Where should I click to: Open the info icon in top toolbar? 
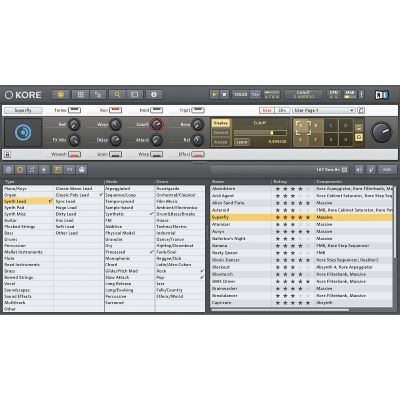coord(154,95)
